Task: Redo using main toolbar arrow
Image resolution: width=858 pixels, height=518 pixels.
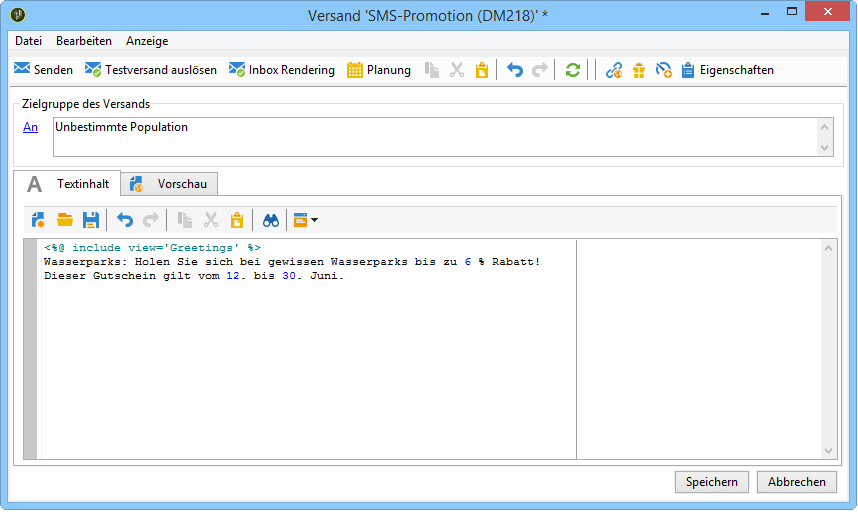Action: 540,70
